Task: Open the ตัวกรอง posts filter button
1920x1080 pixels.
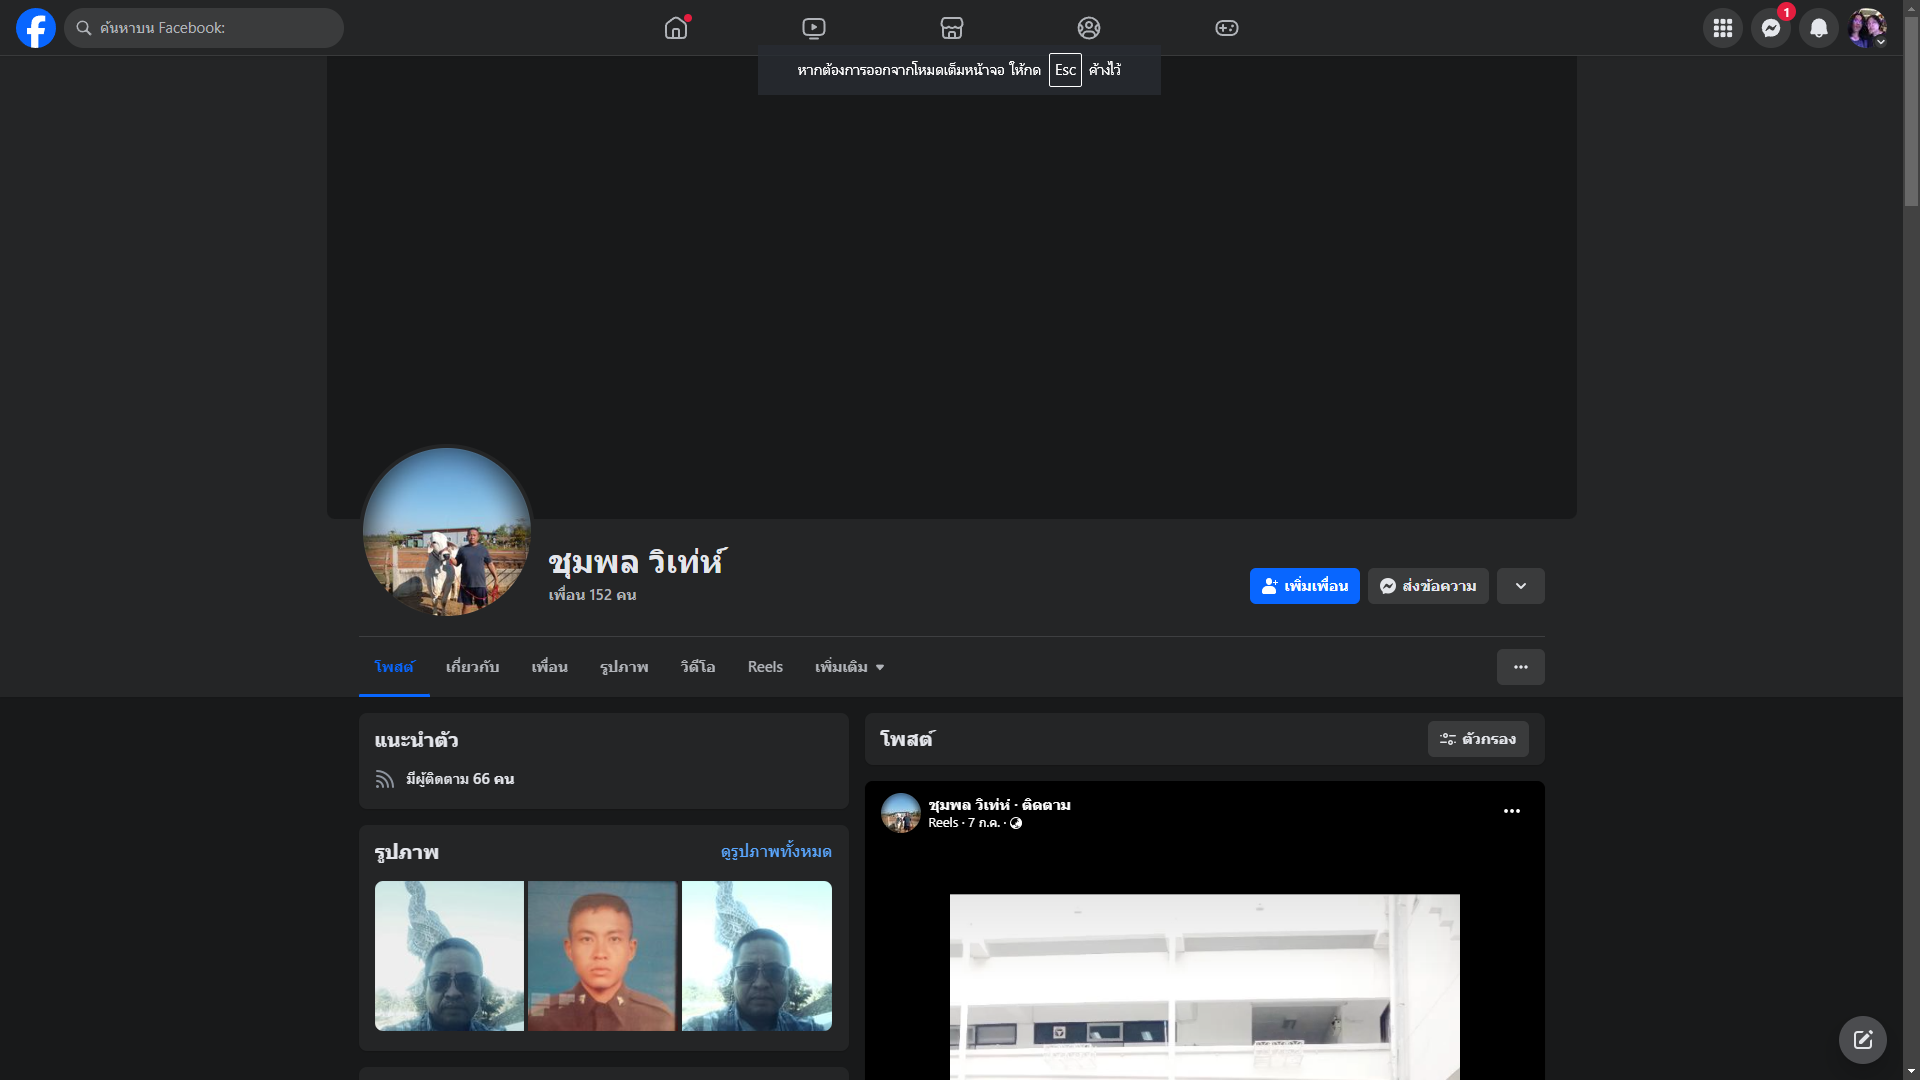Action: [1478, 739]
